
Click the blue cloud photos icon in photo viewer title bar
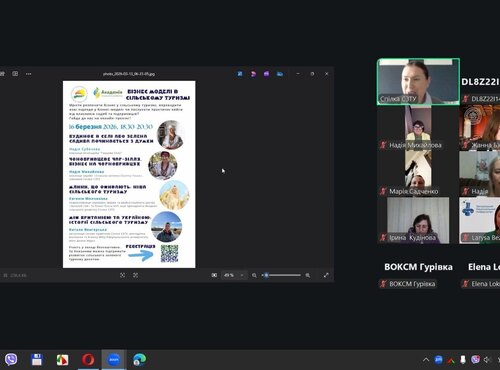[x=280, y=74]
